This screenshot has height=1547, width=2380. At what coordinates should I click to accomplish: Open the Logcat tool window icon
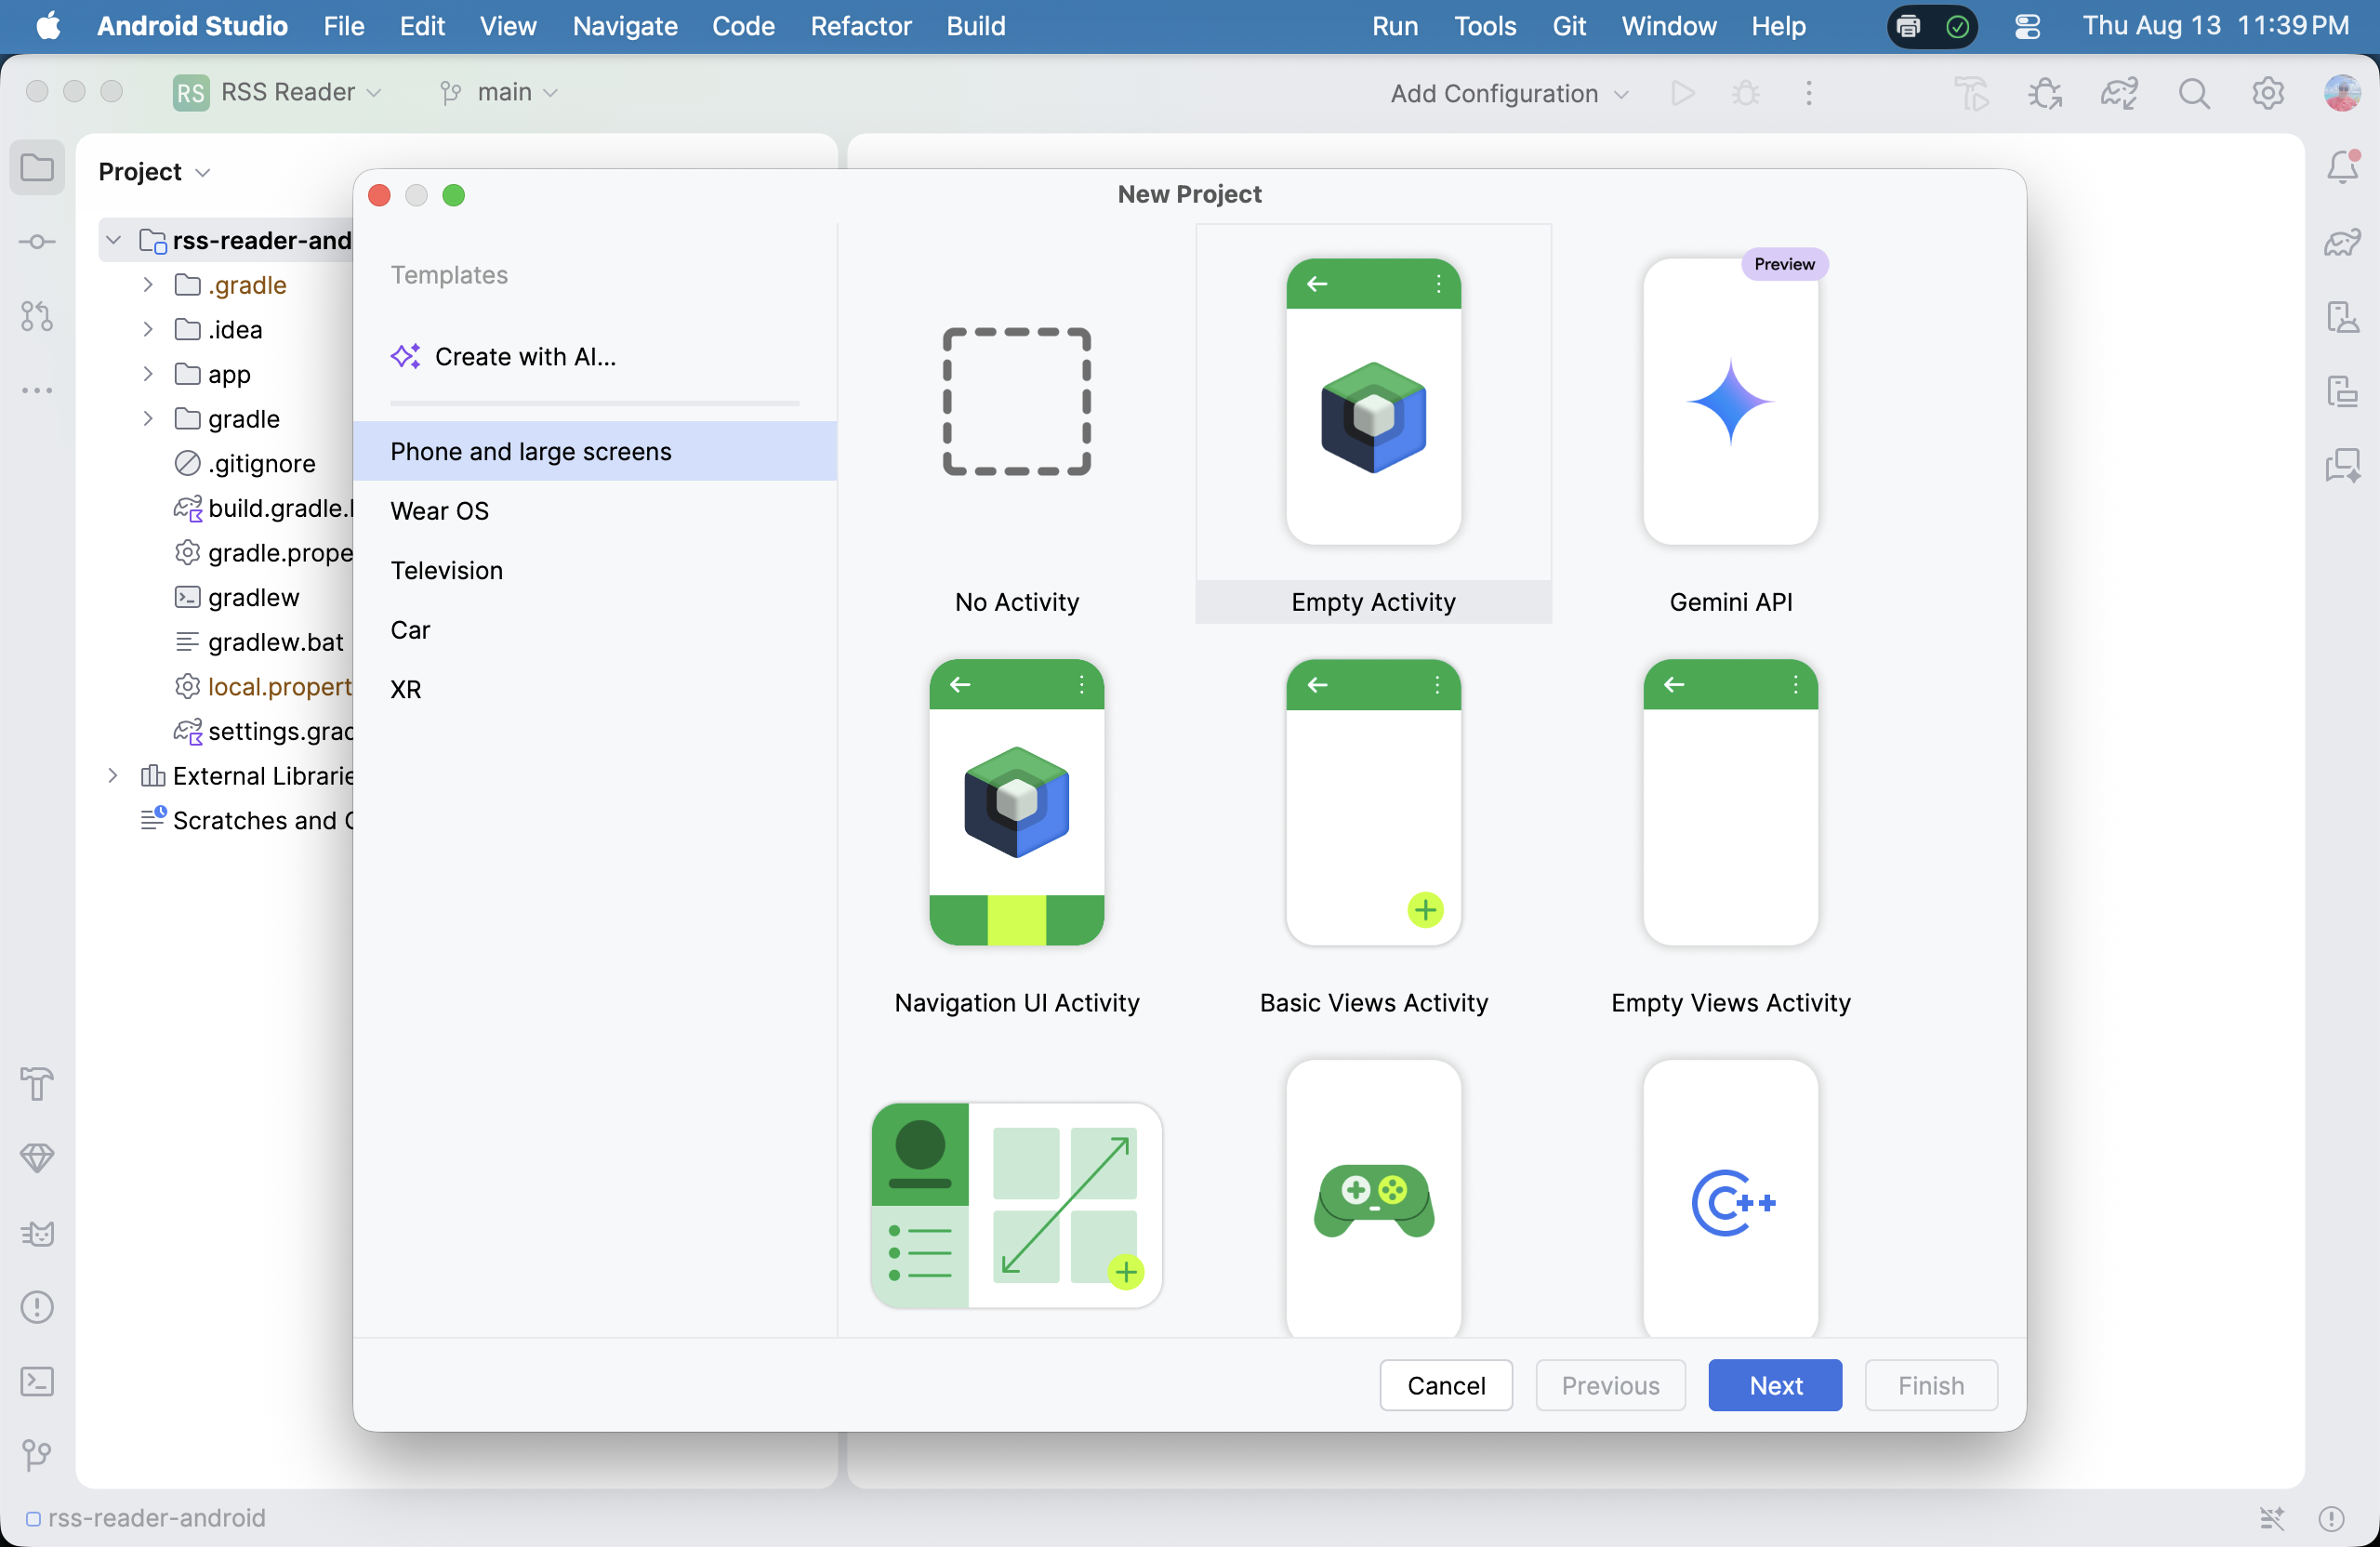point(37,1233)
